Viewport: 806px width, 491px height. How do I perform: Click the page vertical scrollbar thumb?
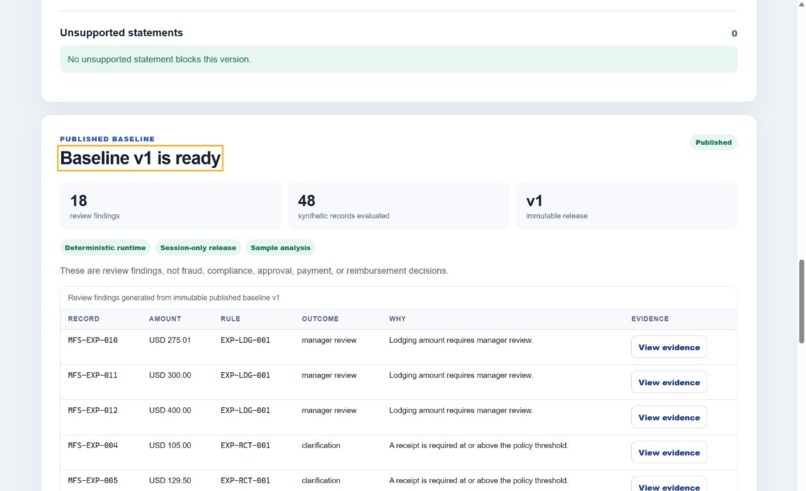pyautogui.click(x=801, y=301)
